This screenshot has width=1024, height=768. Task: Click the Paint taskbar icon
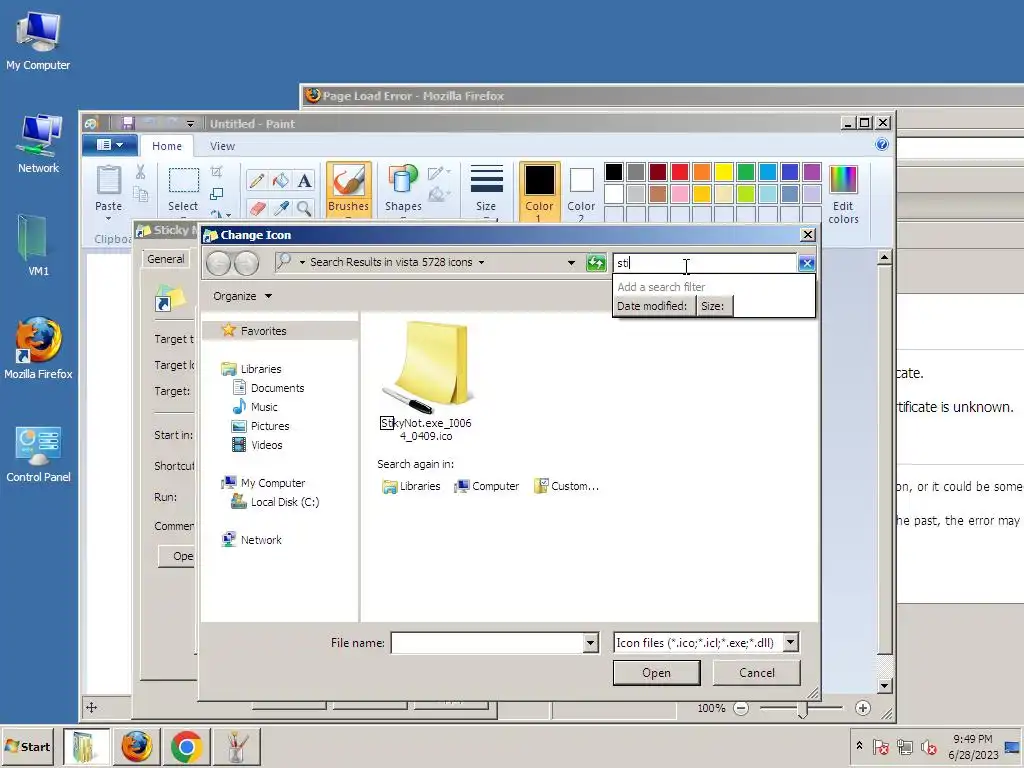236,746
